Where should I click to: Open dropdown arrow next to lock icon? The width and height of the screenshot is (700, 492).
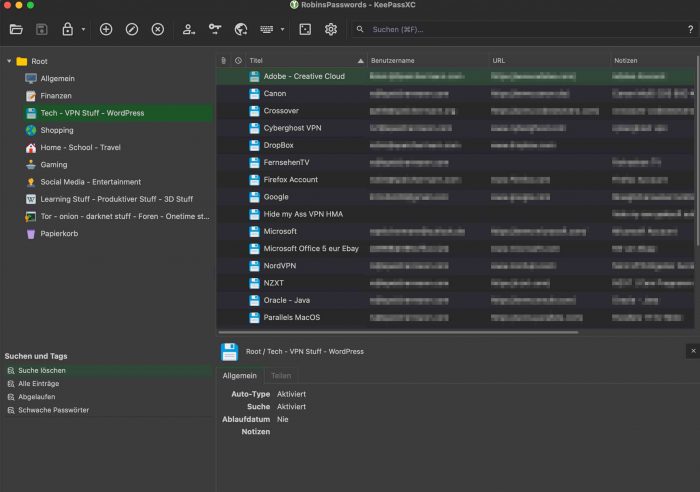coord(83,30)
